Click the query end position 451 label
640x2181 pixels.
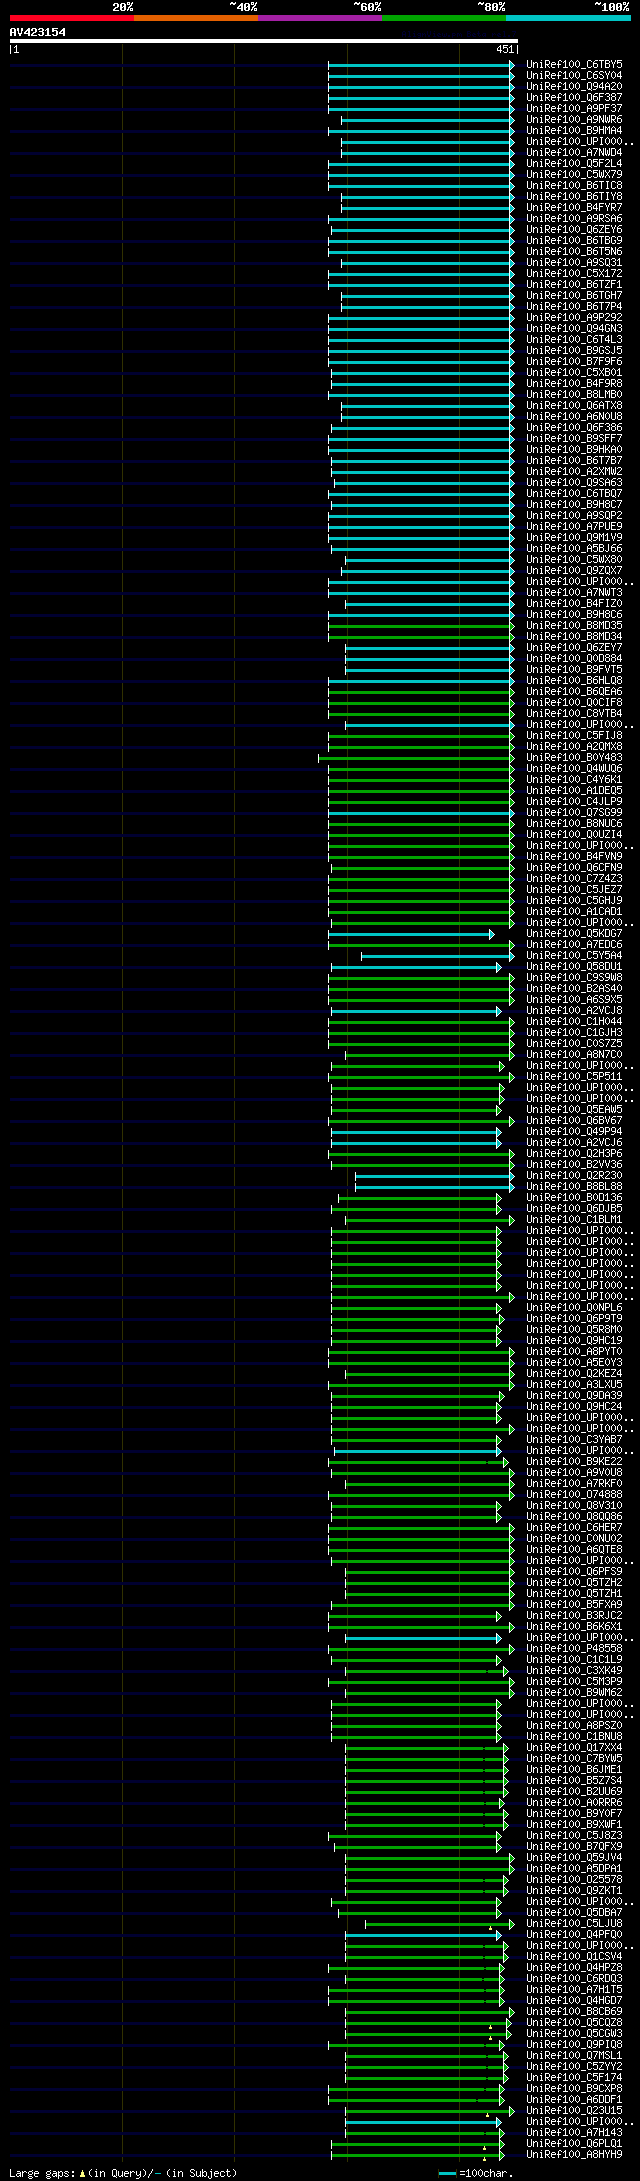click(505, 49)
